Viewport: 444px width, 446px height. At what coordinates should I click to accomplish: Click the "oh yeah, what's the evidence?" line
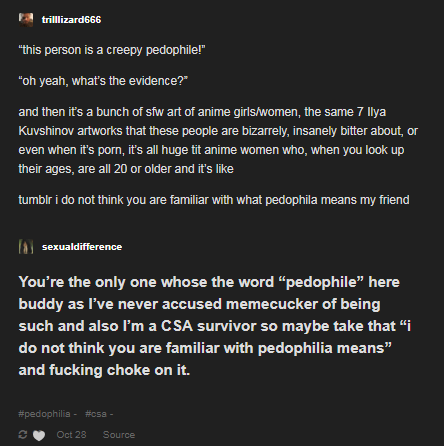tap(103, 81)
